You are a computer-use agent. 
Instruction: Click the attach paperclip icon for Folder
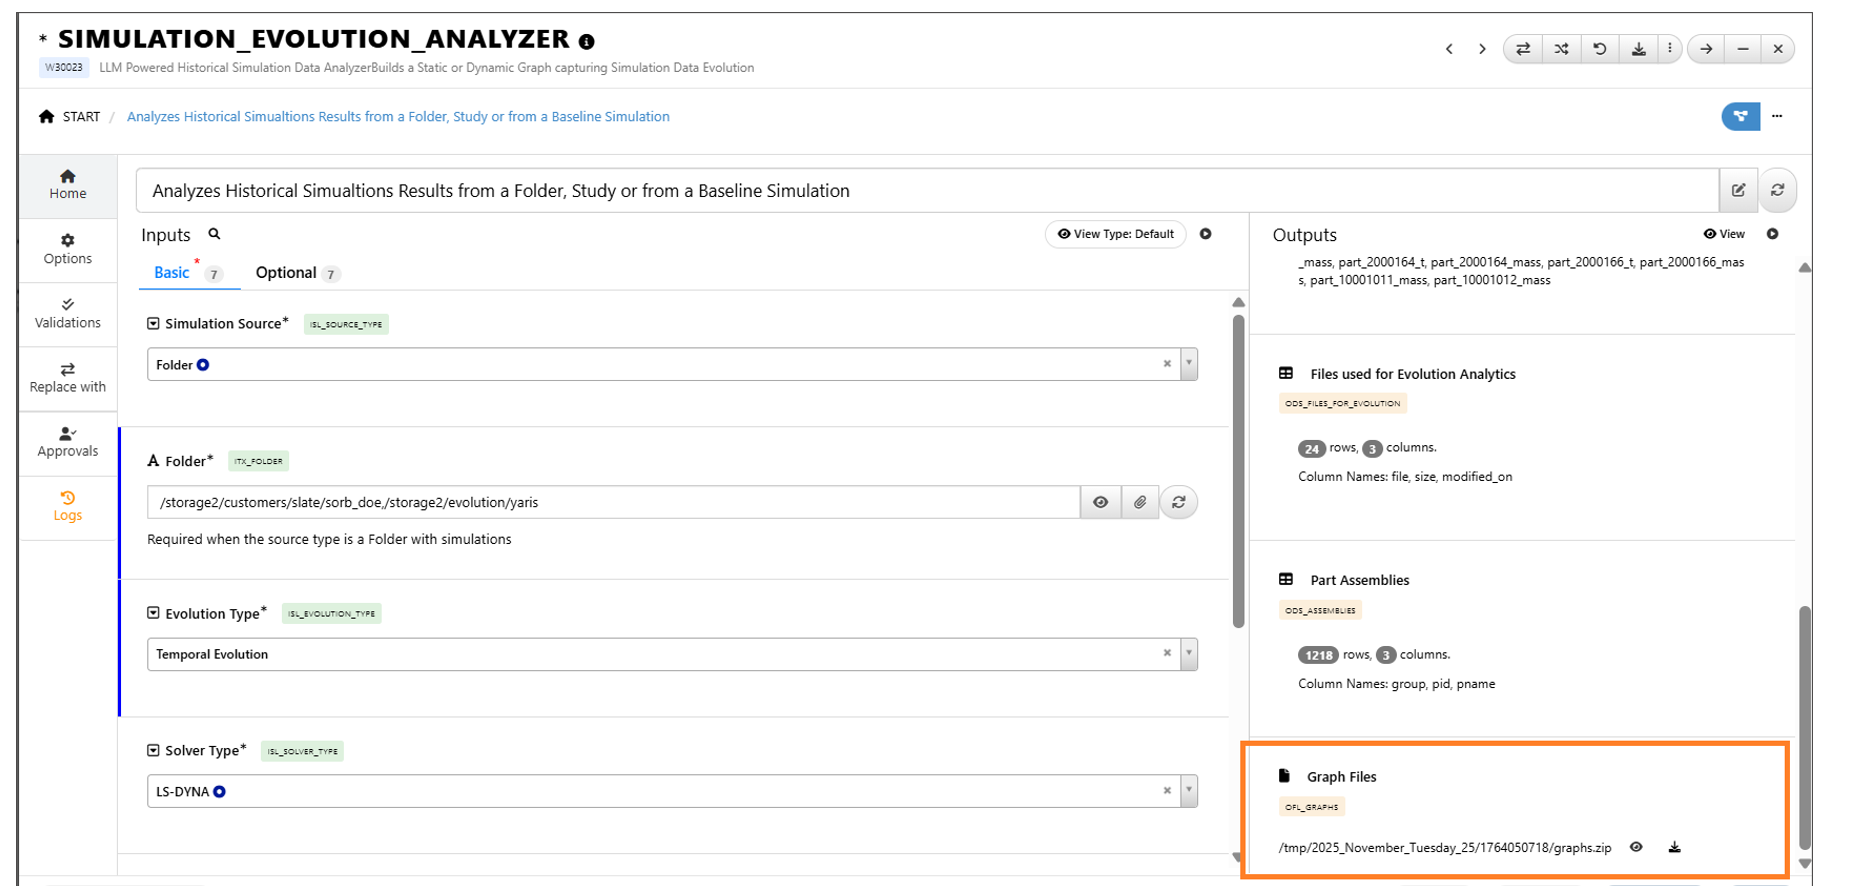pos(1140,502)
